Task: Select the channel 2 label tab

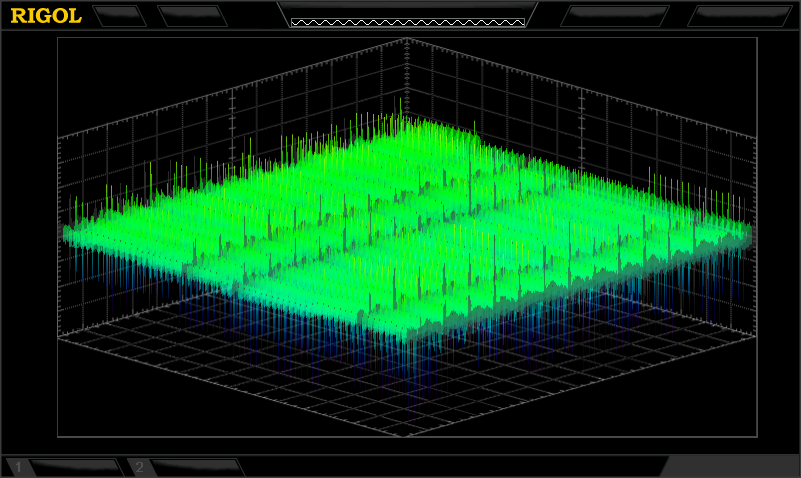Action: 186,467
